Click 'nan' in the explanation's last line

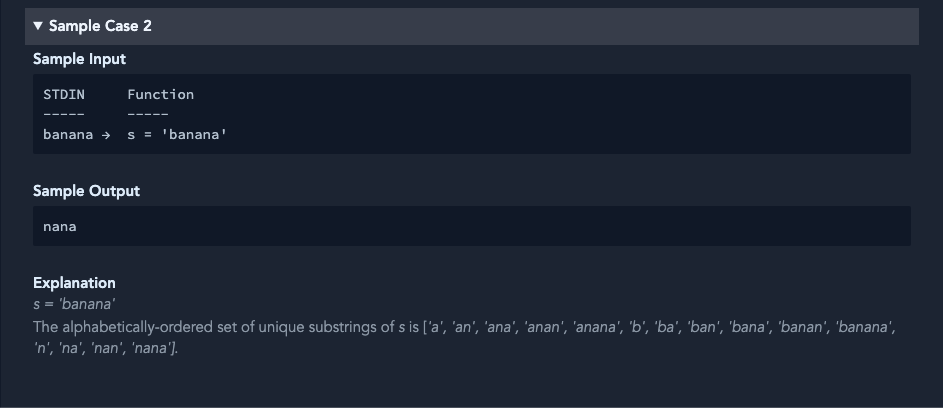pyautogui.click(x=112, y=348)
